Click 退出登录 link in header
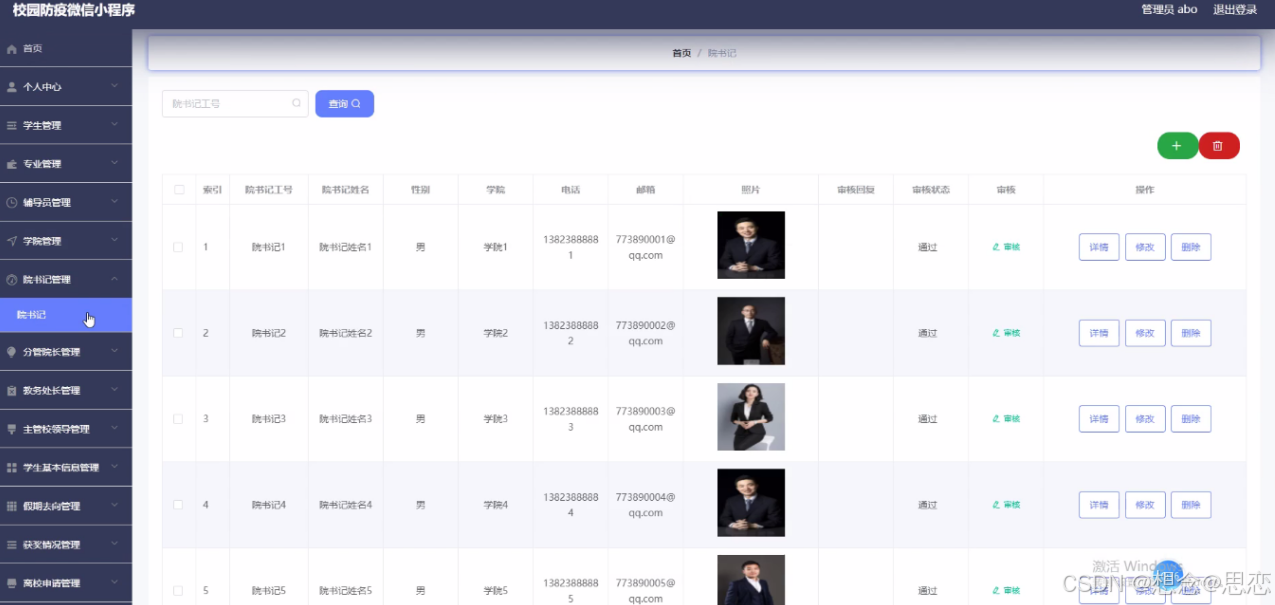 1235,10
